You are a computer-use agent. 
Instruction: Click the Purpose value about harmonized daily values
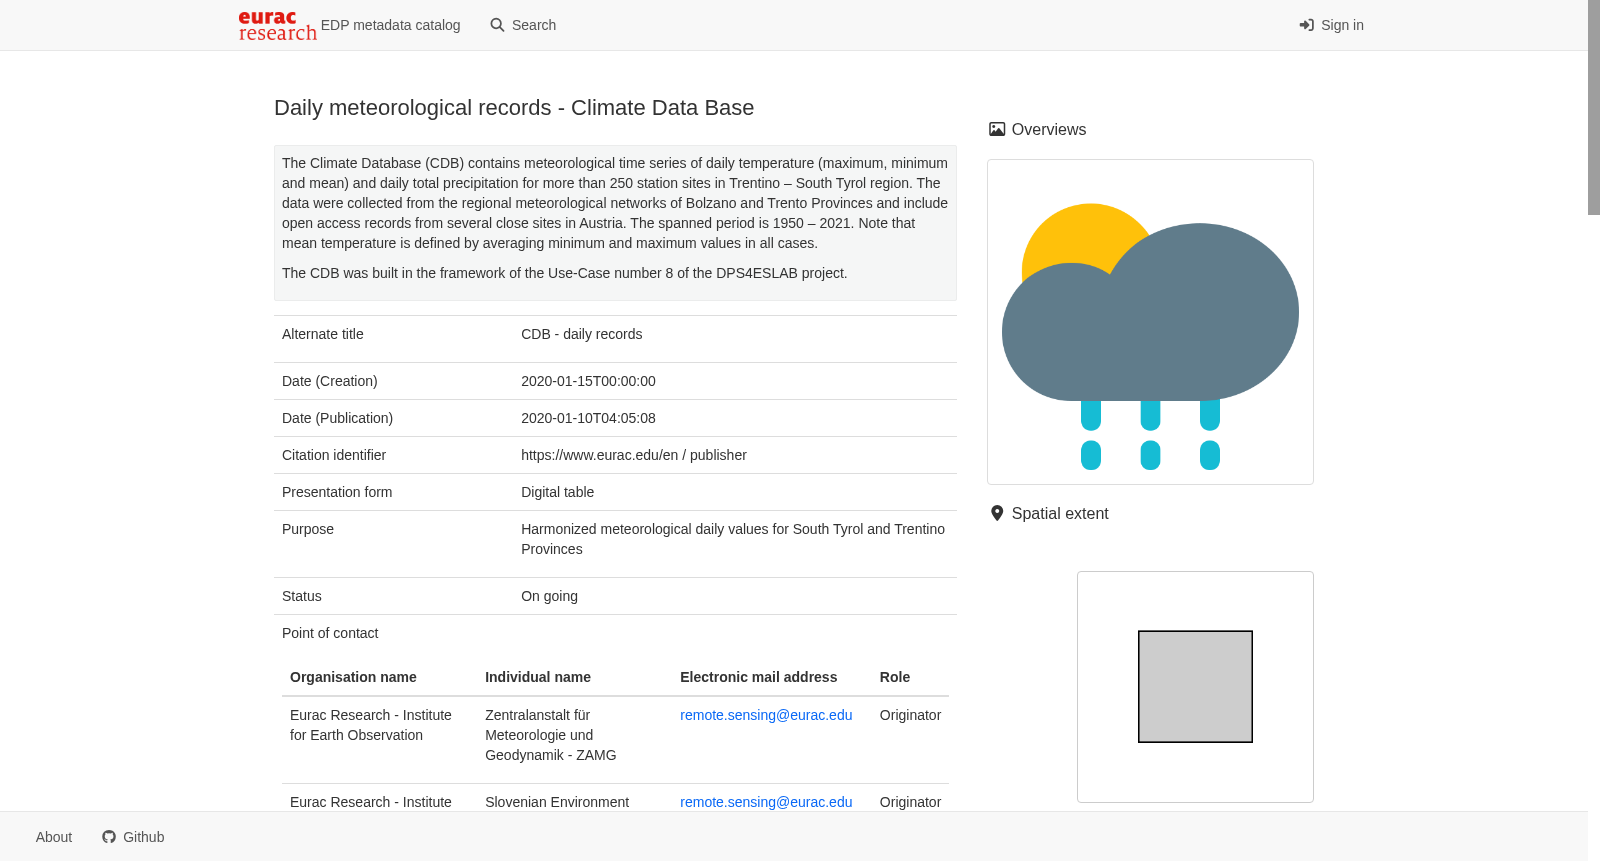click(x=733, y=539)
